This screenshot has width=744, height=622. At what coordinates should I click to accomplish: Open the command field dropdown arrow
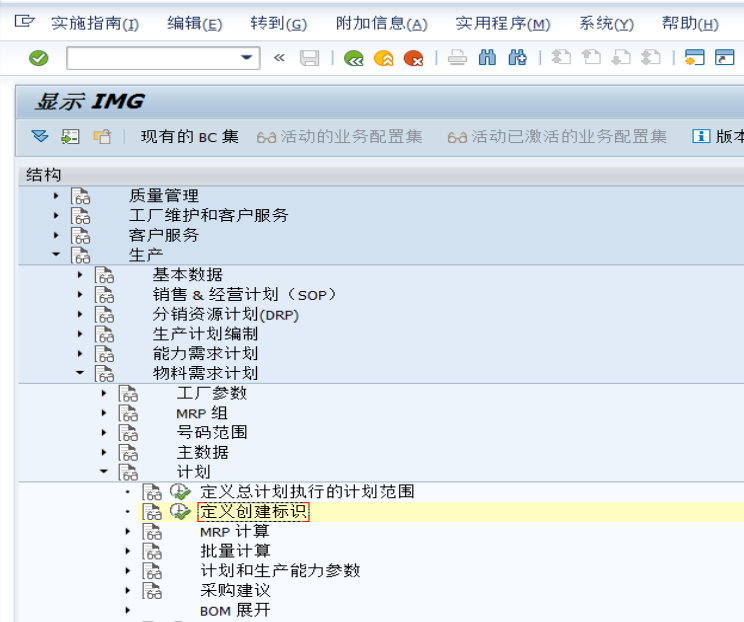246,57
